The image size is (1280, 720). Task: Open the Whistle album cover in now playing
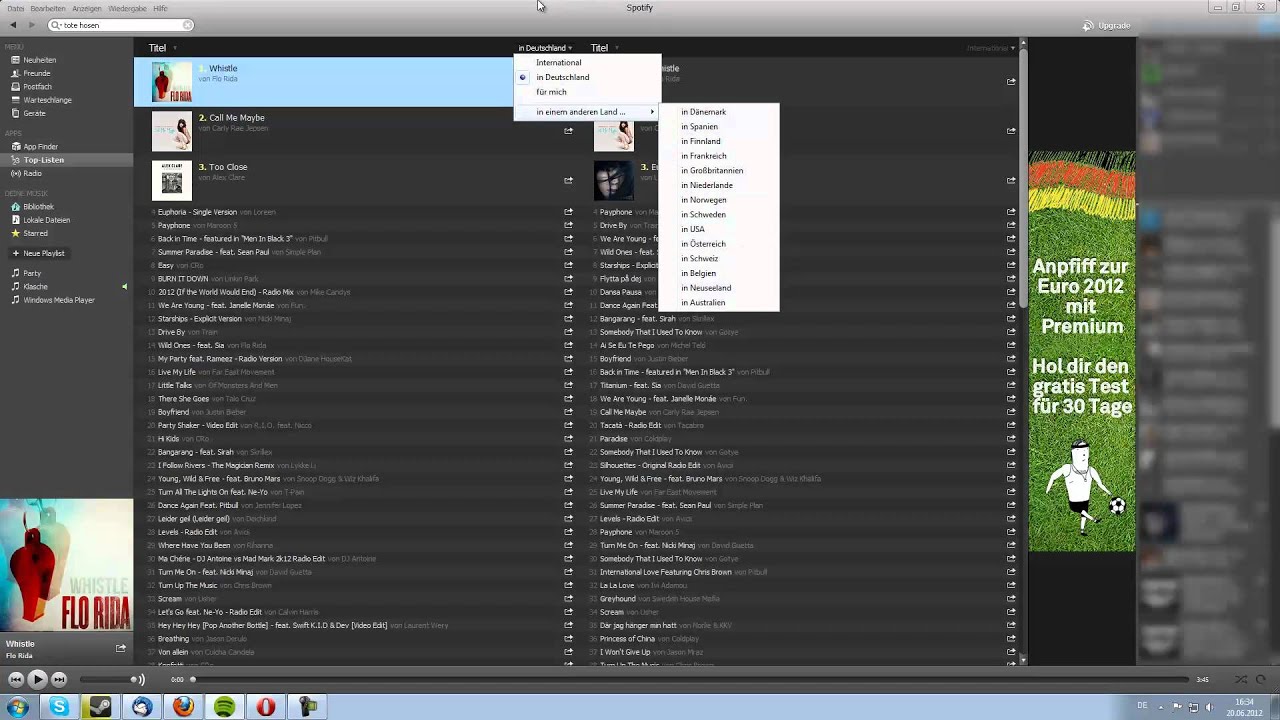pyautogui.click(x=67, y=566)
